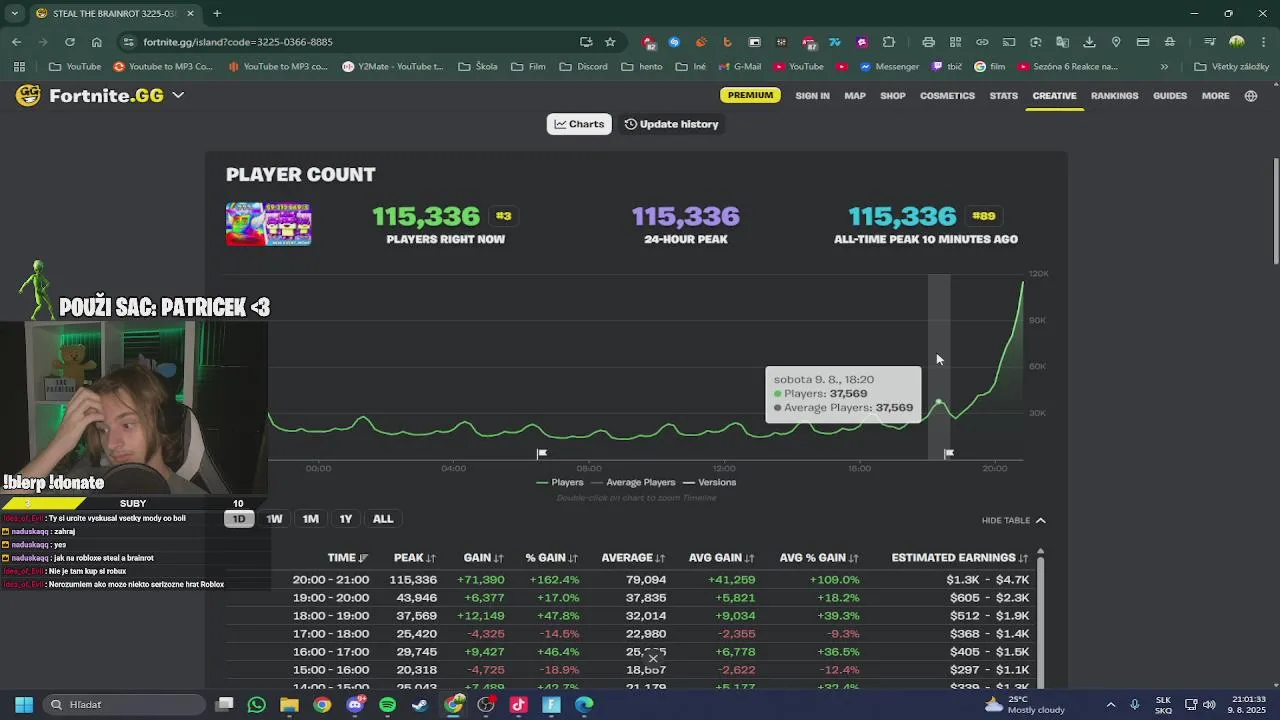Image resolution: width=1280 pixels, height=720 pixels.
Task: Open the Extensions puzzle icon
Action: coord(888,42)
